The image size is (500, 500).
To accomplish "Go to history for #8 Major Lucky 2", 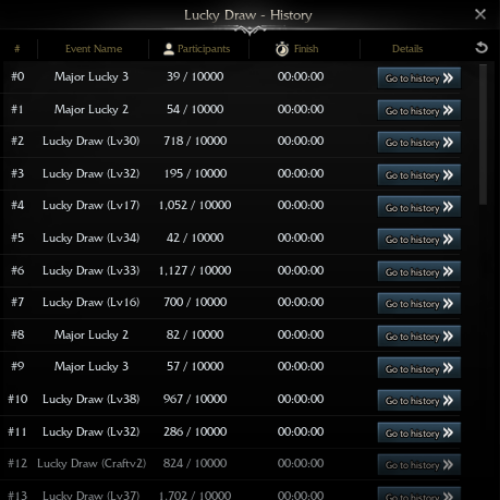I will click(x=419, y=336).
